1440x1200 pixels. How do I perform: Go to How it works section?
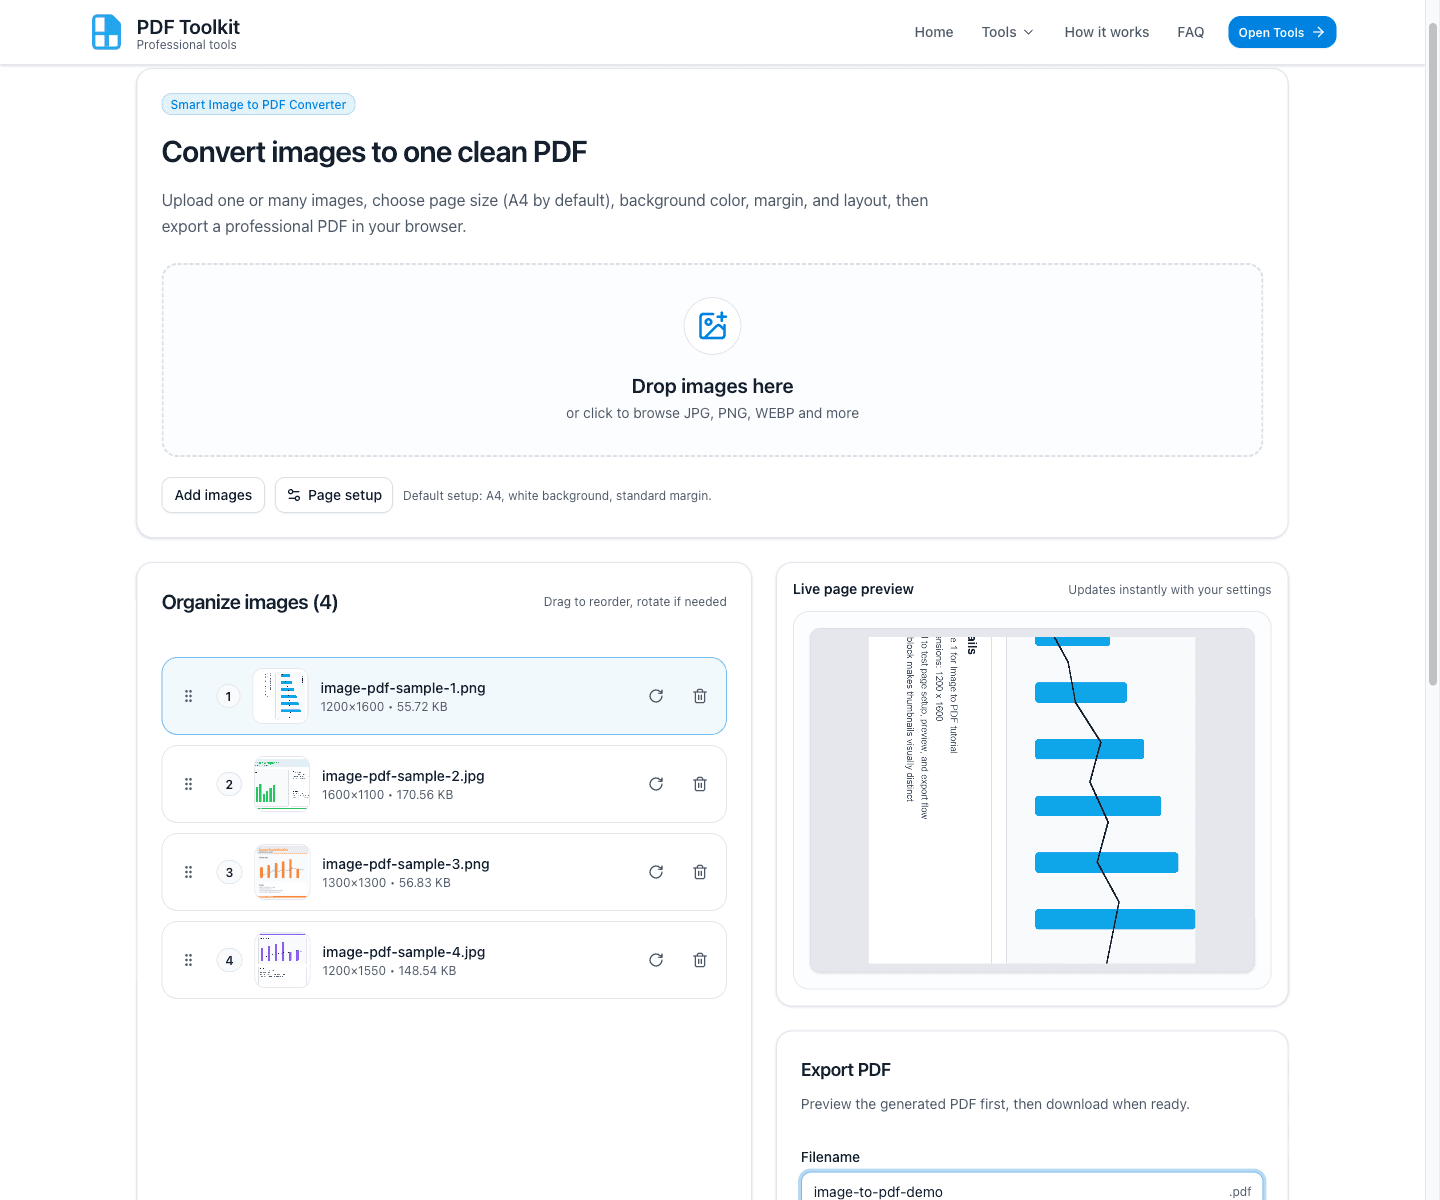[1106, 32]
